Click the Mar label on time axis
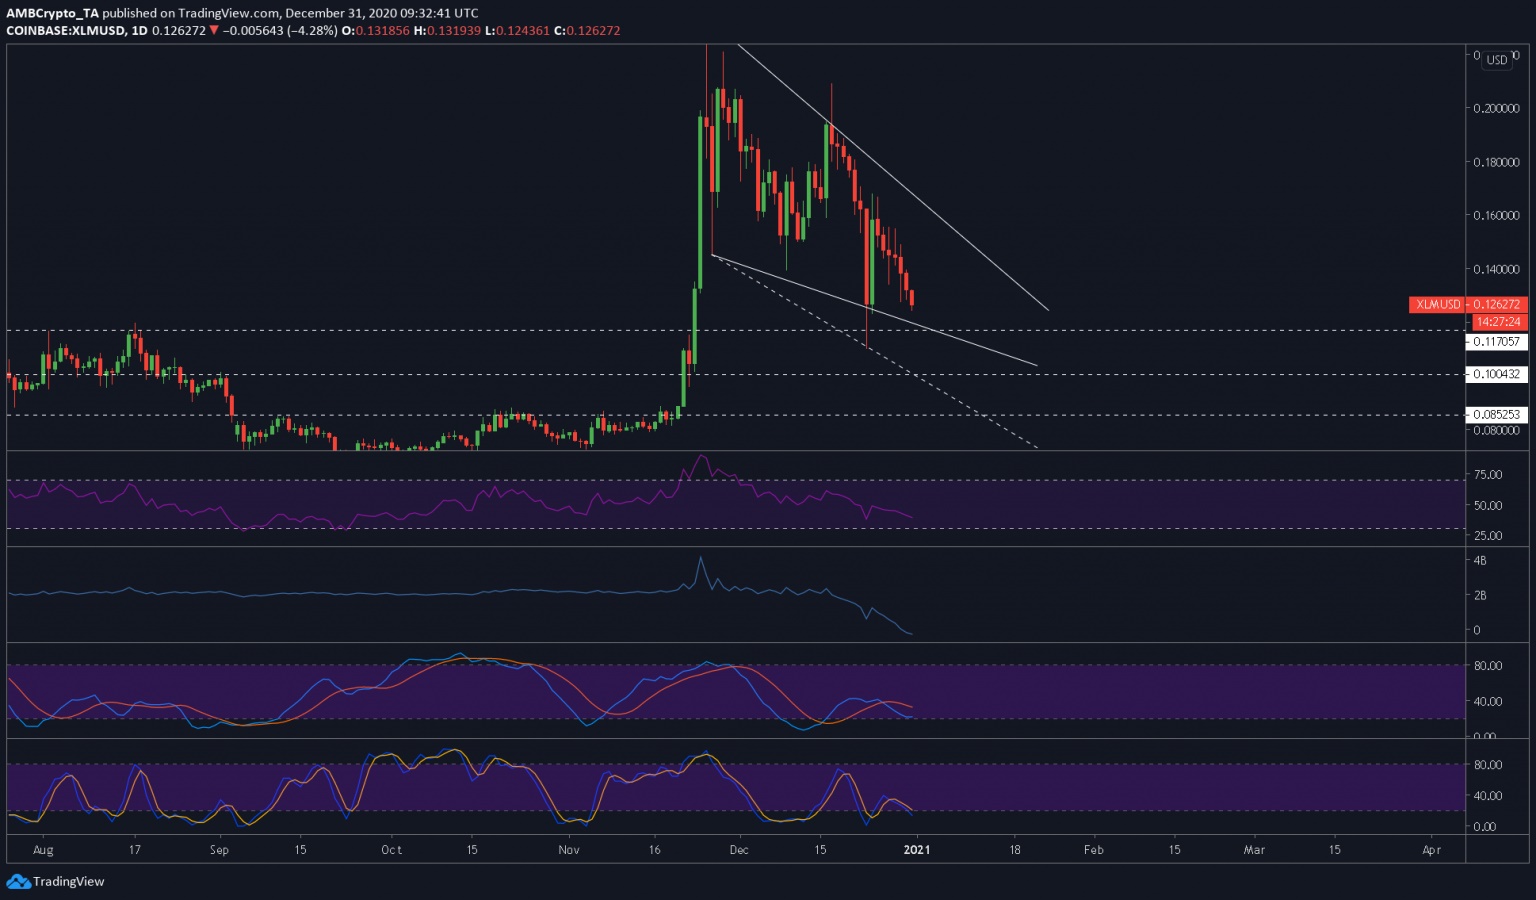This screenshot has width=1536, height=900. click(x=1254, y=850)
